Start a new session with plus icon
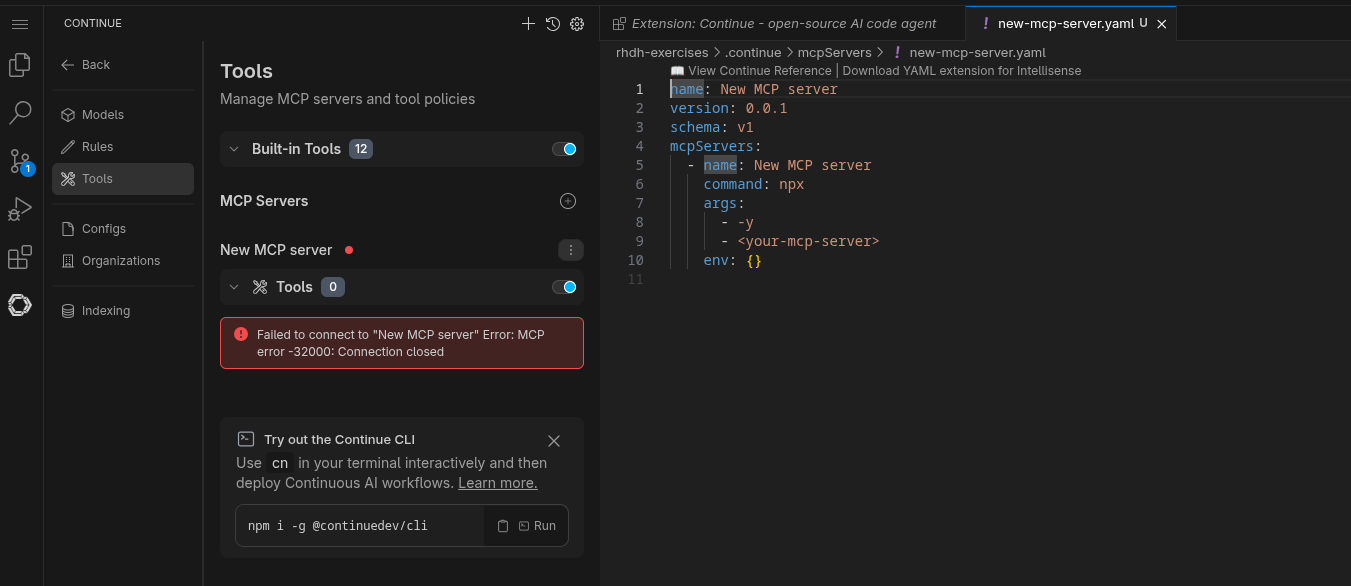Screen dimensions: 1351x586 (529, 24)
